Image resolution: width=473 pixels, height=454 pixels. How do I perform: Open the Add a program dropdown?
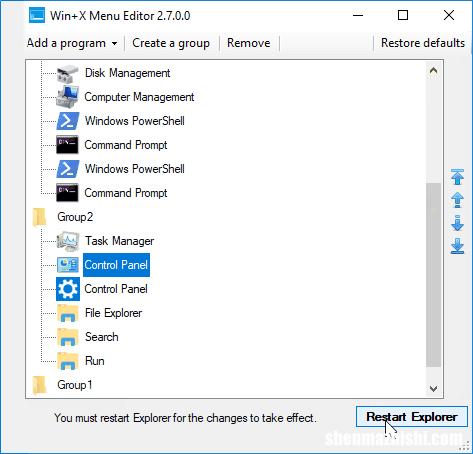(72, 43)
